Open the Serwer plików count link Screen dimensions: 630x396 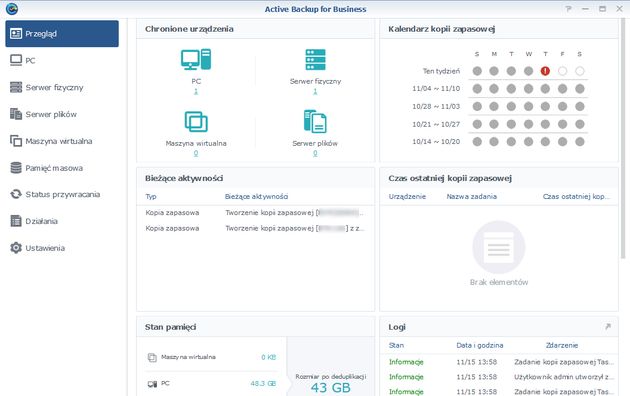(315, 153)
